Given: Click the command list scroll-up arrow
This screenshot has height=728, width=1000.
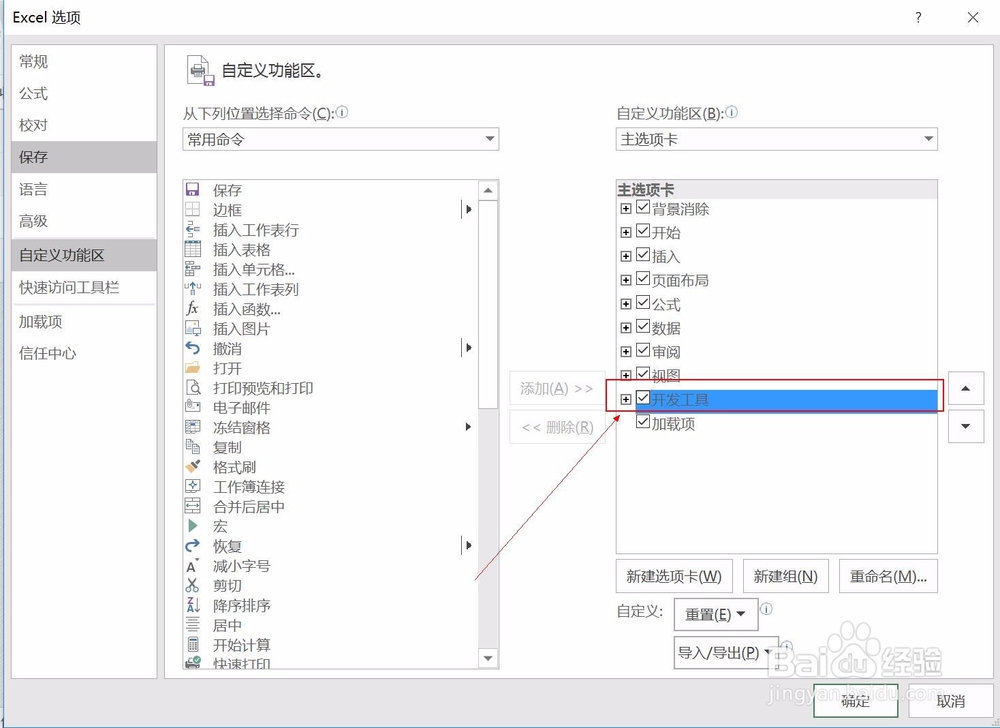Looking at the screenshot, I should tap(488, 191).
